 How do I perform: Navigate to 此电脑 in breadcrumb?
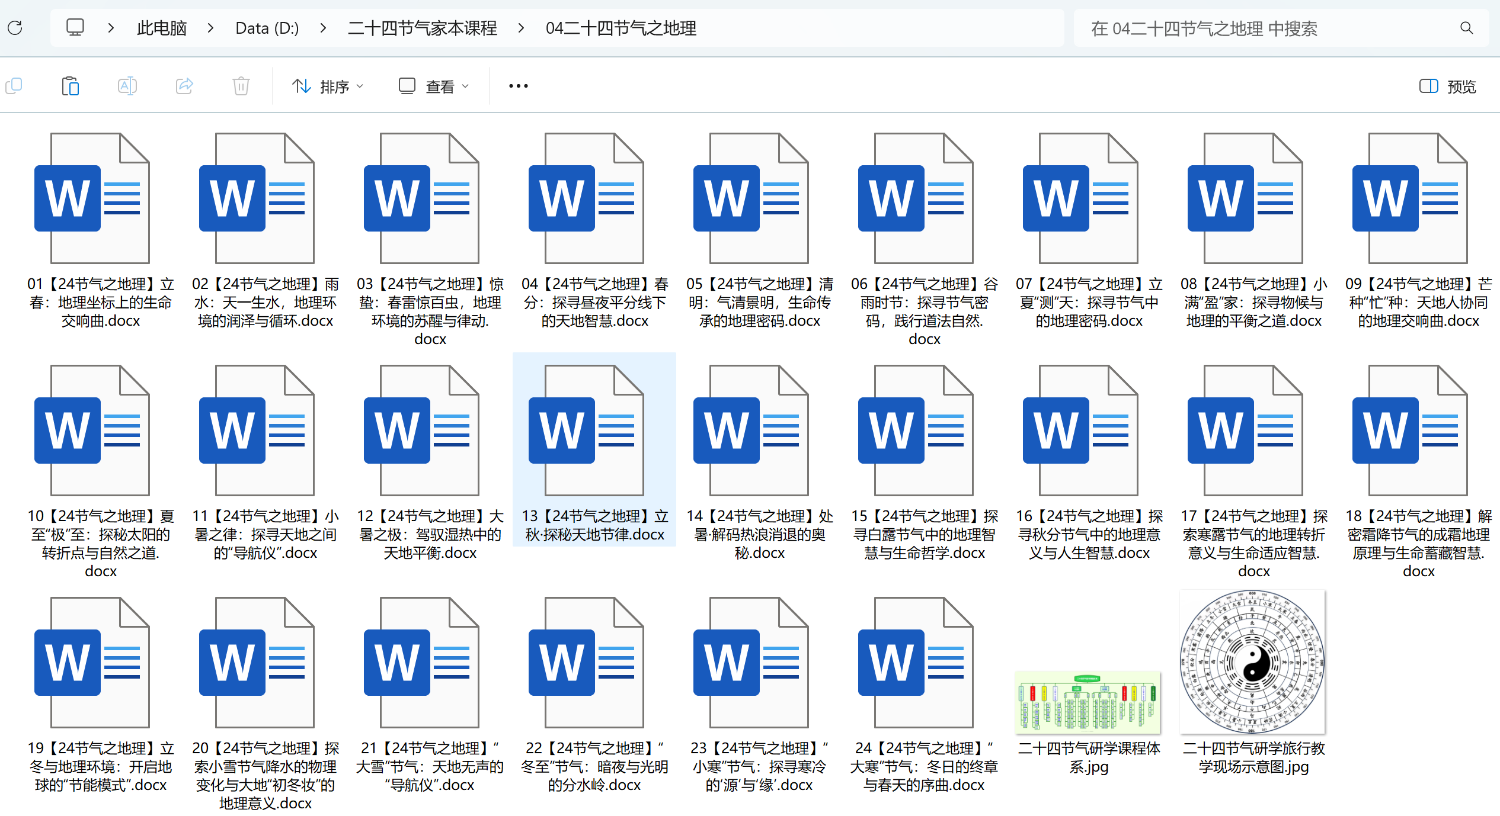[161, 28]
